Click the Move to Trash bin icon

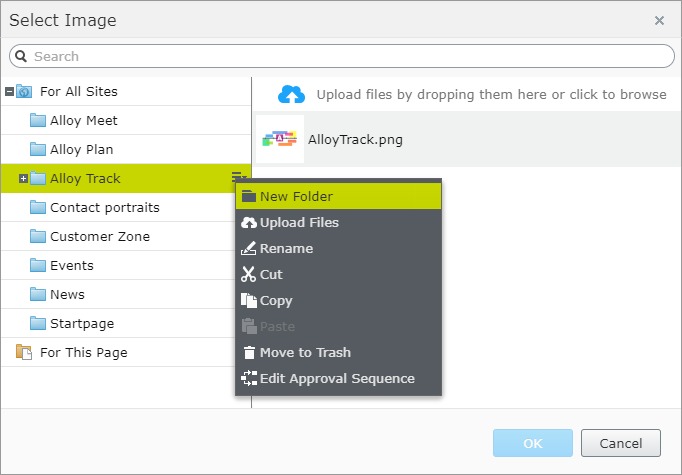[x=249, y=353]
